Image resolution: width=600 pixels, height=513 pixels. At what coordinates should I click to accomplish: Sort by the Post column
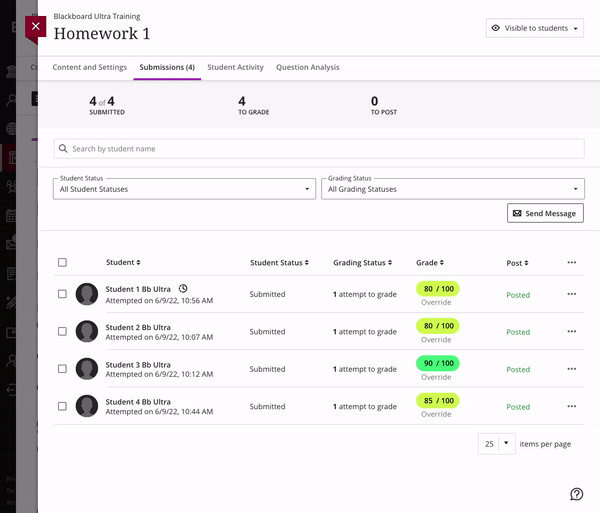pos(517,263)
